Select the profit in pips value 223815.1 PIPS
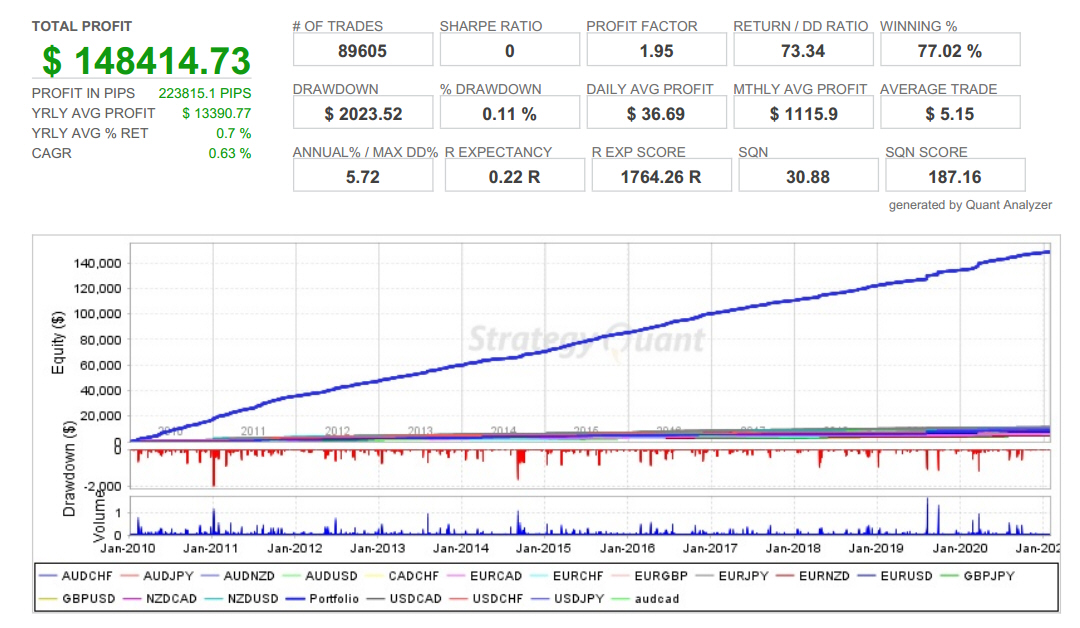This screenshot has width=1080, height=628. (x=205, y=94)
